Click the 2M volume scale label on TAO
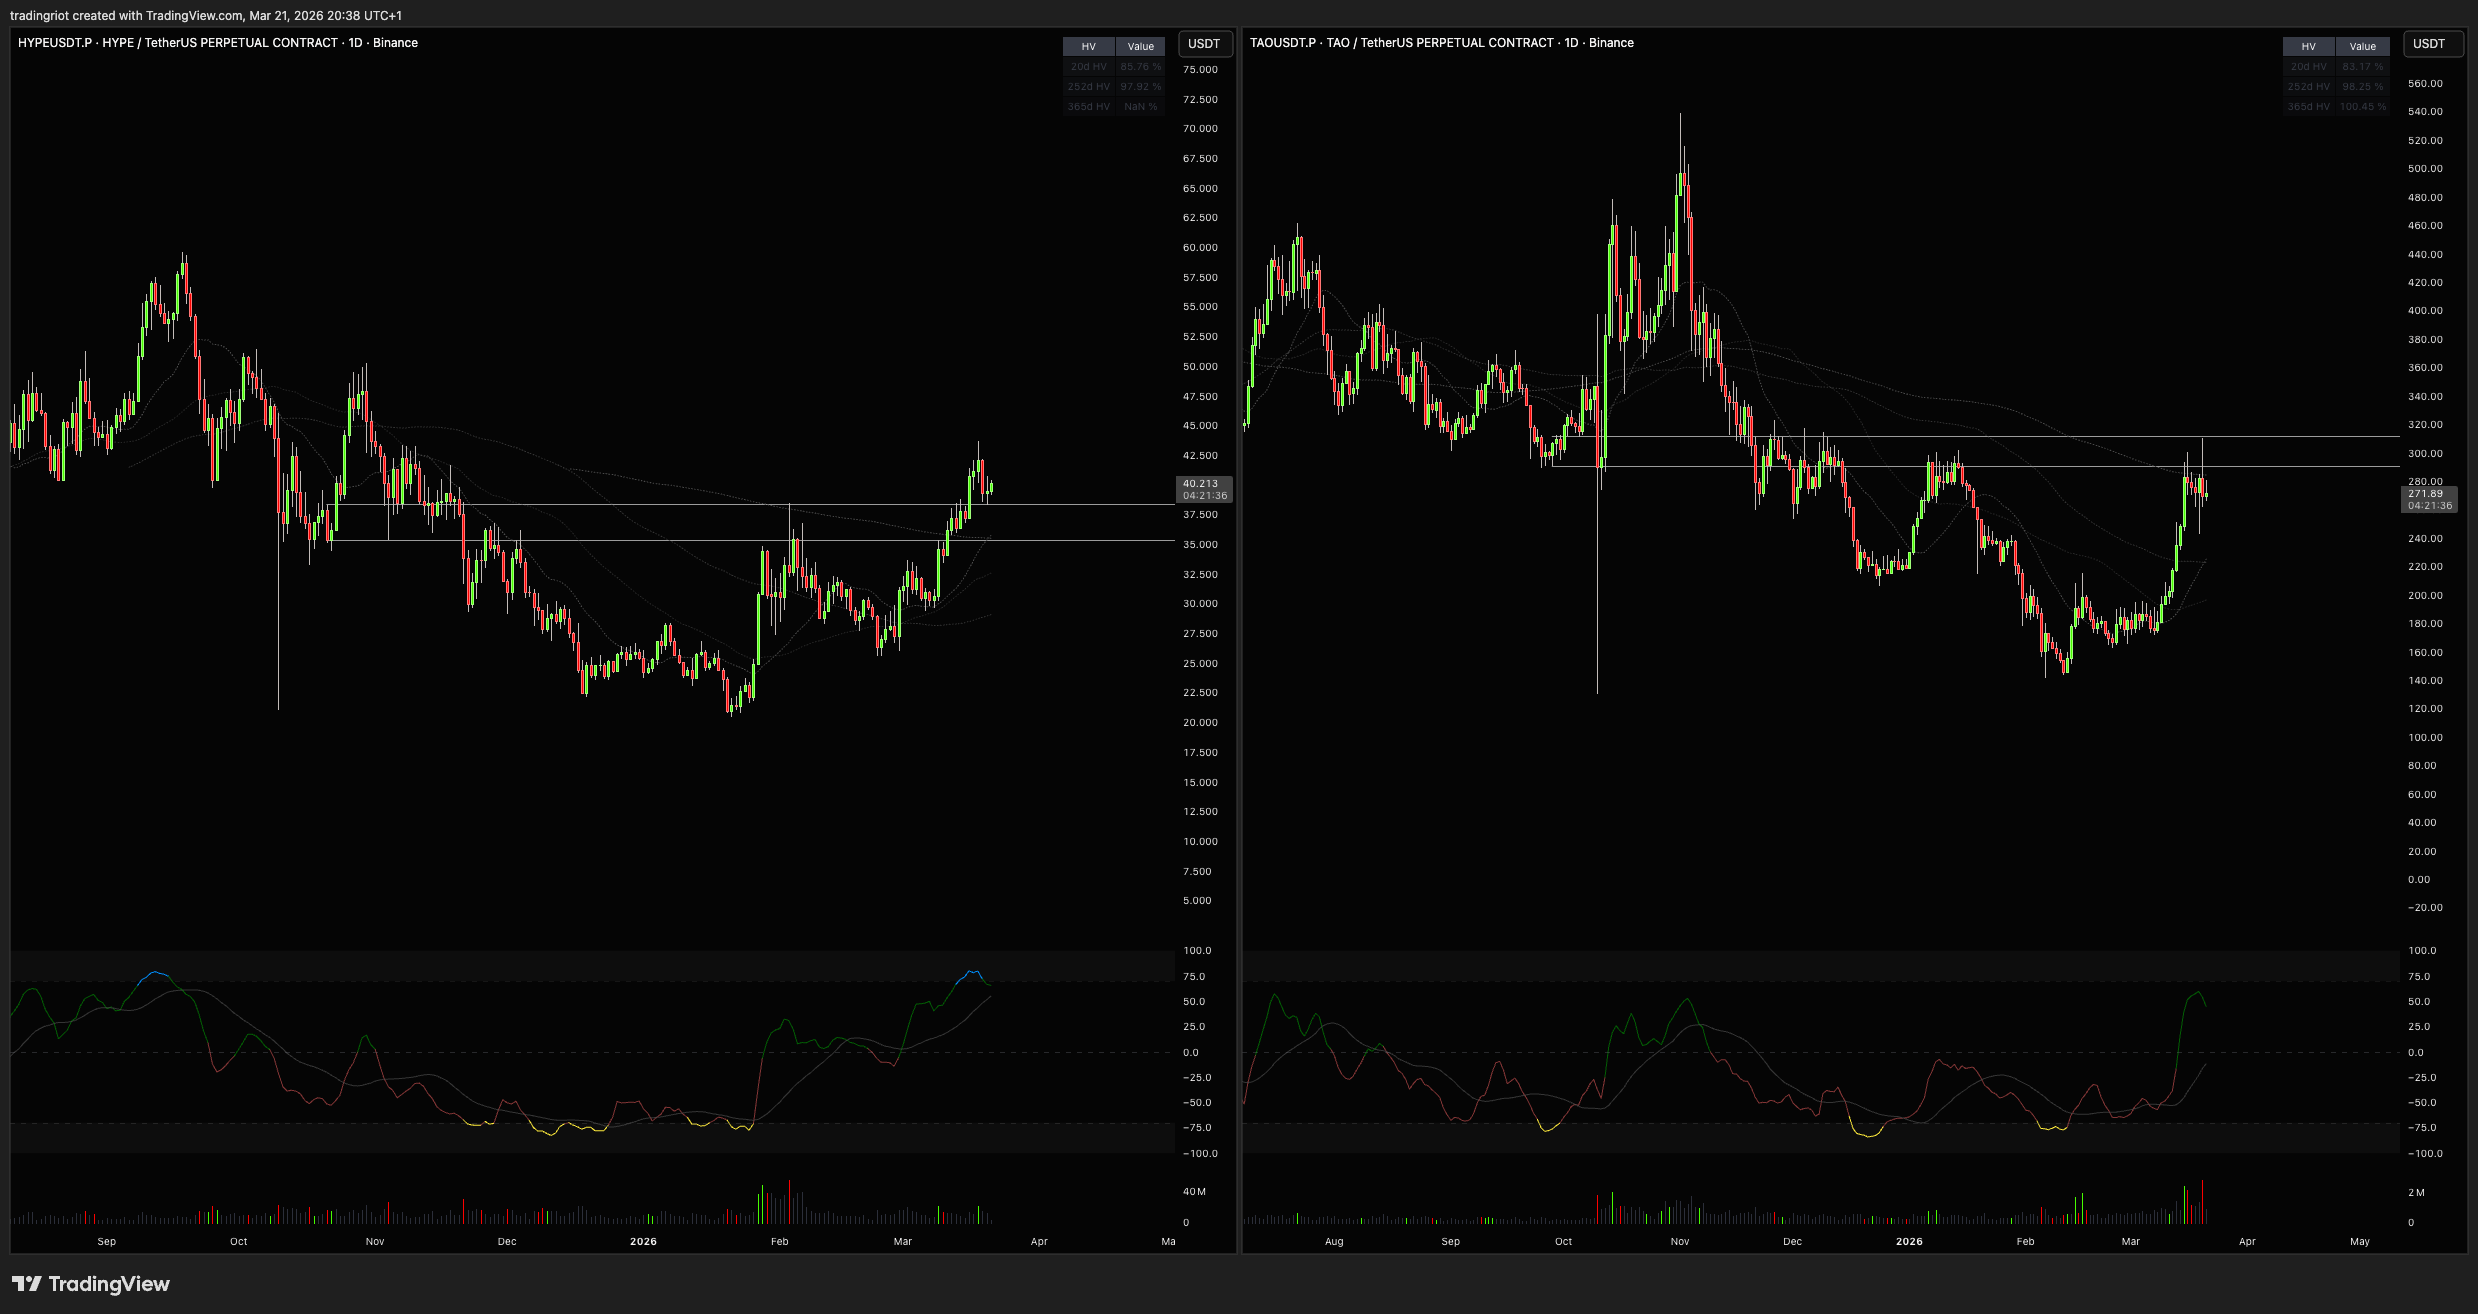The image size is (2478, 1314). tap(2416, 1193)
